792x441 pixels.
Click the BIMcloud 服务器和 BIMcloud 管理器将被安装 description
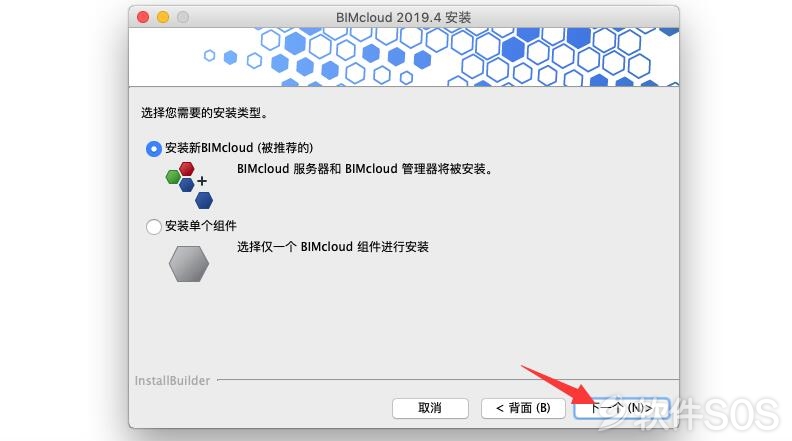pos(365,169)
